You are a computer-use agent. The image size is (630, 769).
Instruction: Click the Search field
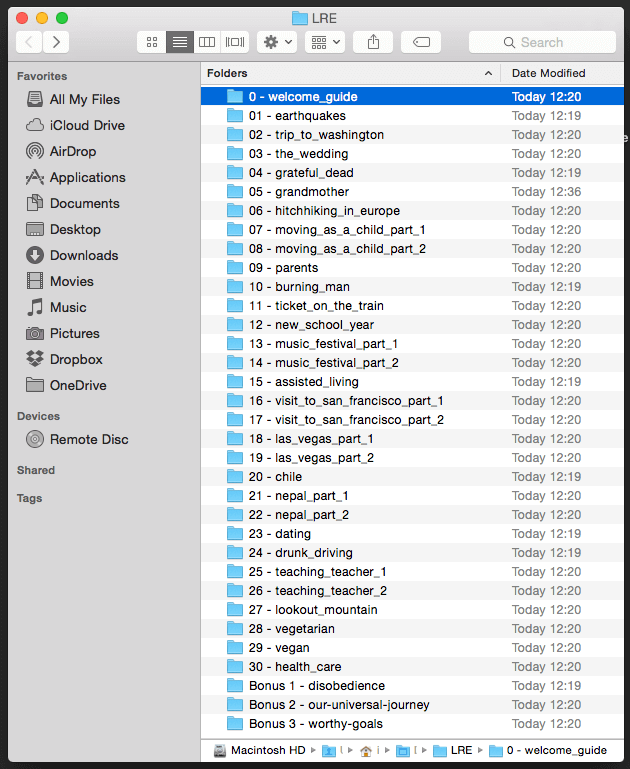(542, 42)
